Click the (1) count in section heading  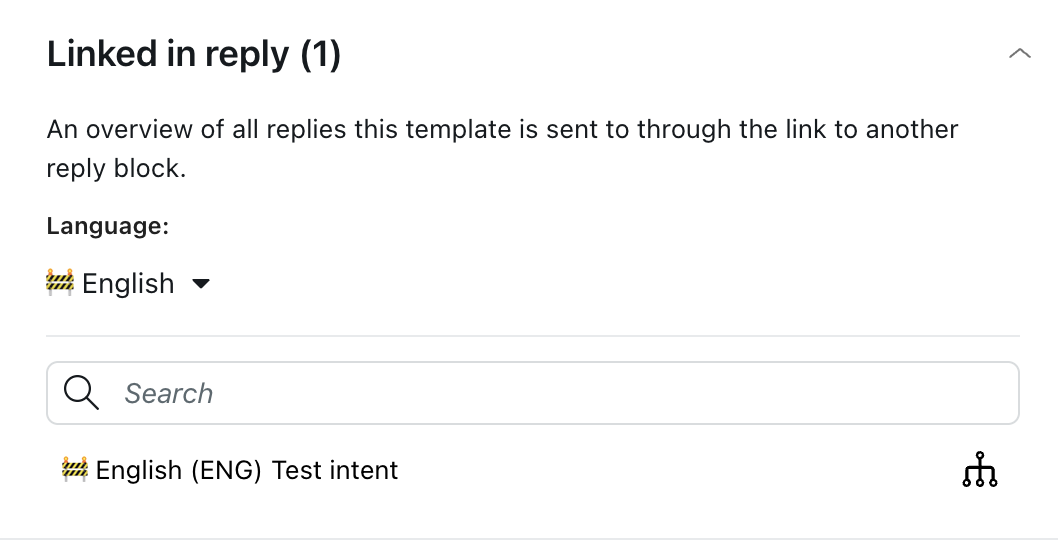point(321,54)
